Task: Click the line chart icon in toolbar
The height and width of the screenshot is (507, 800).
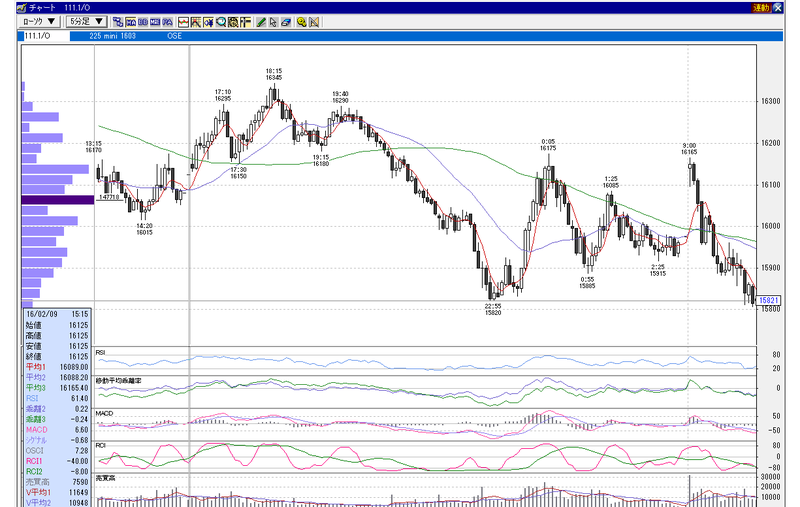Action: pyautogui.click(x=183, y=21)
